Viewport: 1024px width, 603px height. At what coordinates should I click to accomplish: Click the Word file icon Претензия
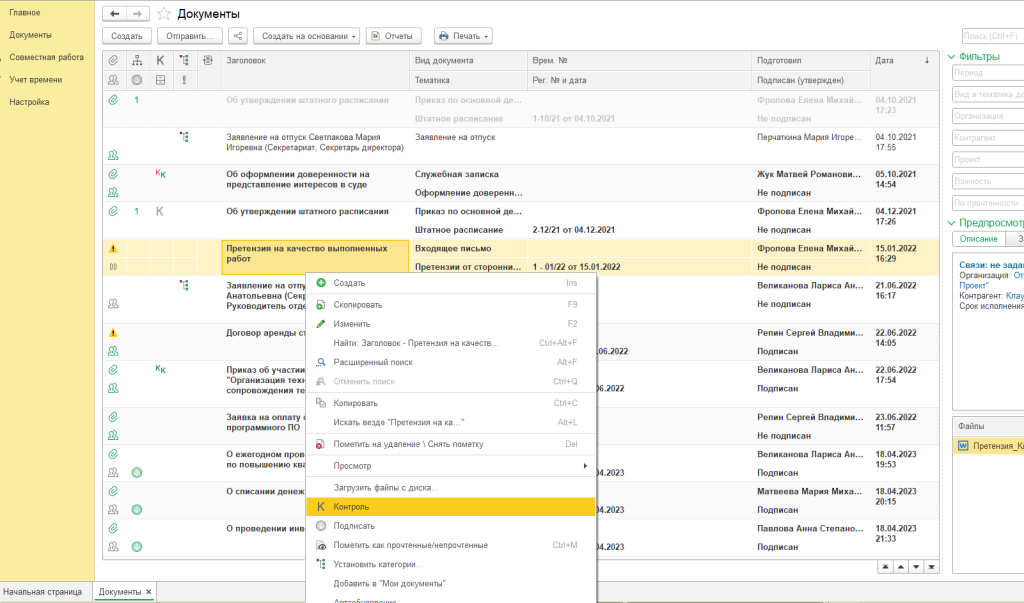click(x=963, y=446)
